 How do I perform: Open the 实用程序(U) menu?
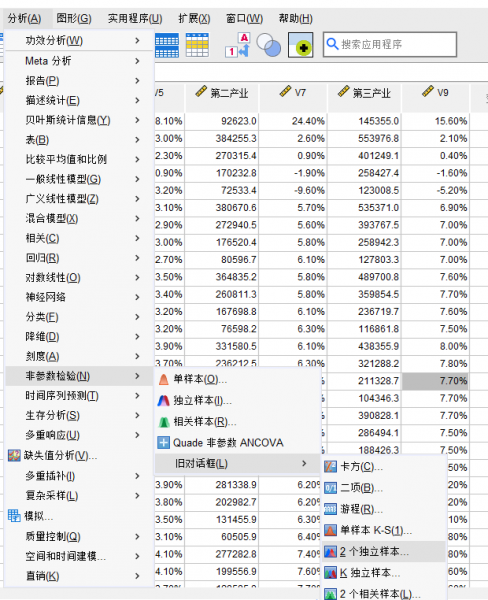pyautogui.click(x=135, y=18)
